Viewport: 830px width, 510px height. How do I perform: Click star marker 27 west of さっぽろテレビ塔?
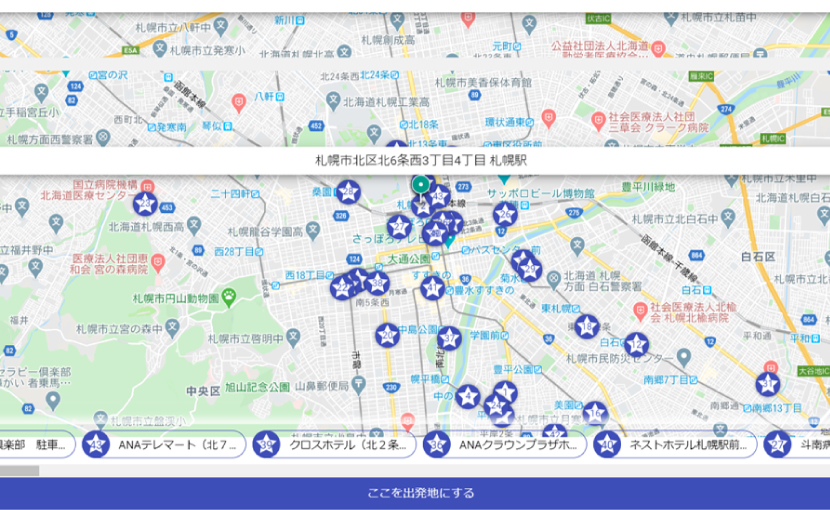(400, 226)
